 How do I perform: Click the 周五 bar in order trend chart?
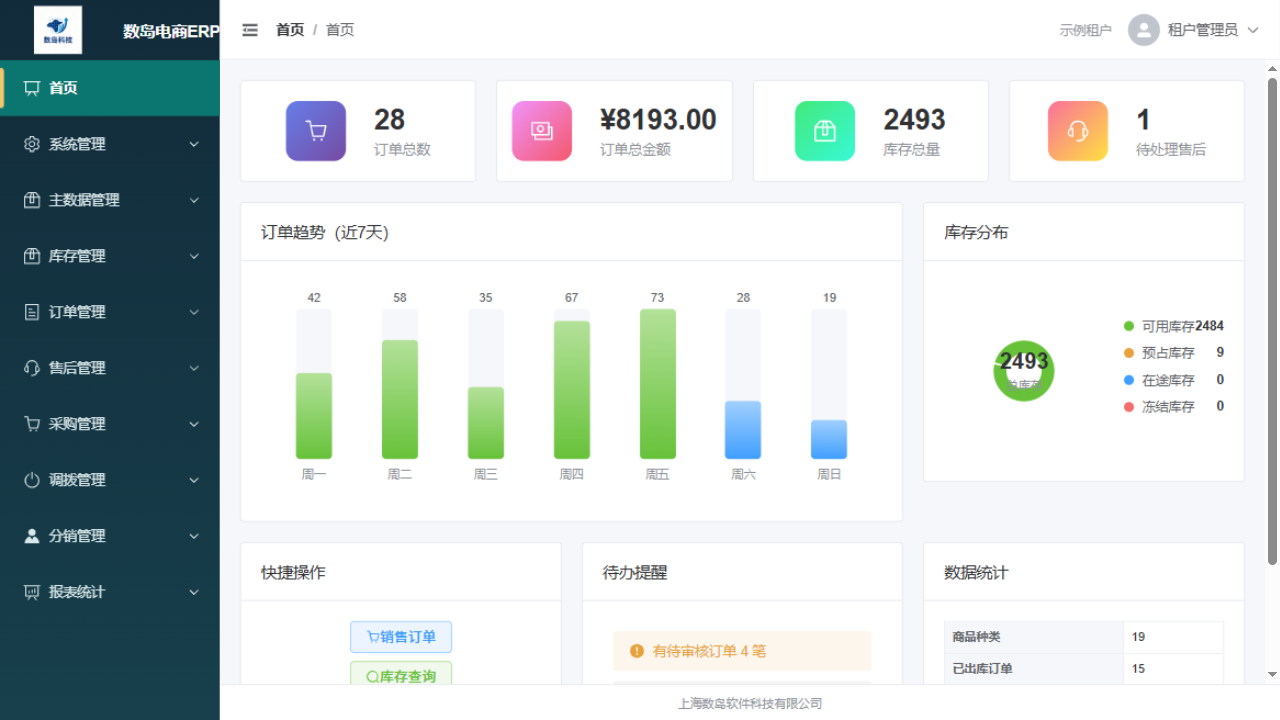[658, 384]
